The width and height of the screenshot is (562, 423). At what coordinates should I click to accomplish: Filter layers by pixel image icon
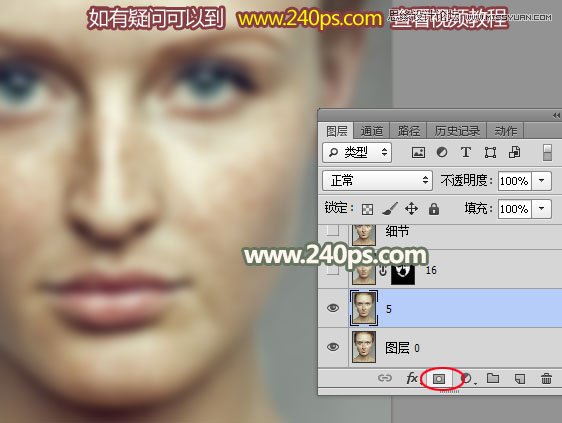coord(418,153)
